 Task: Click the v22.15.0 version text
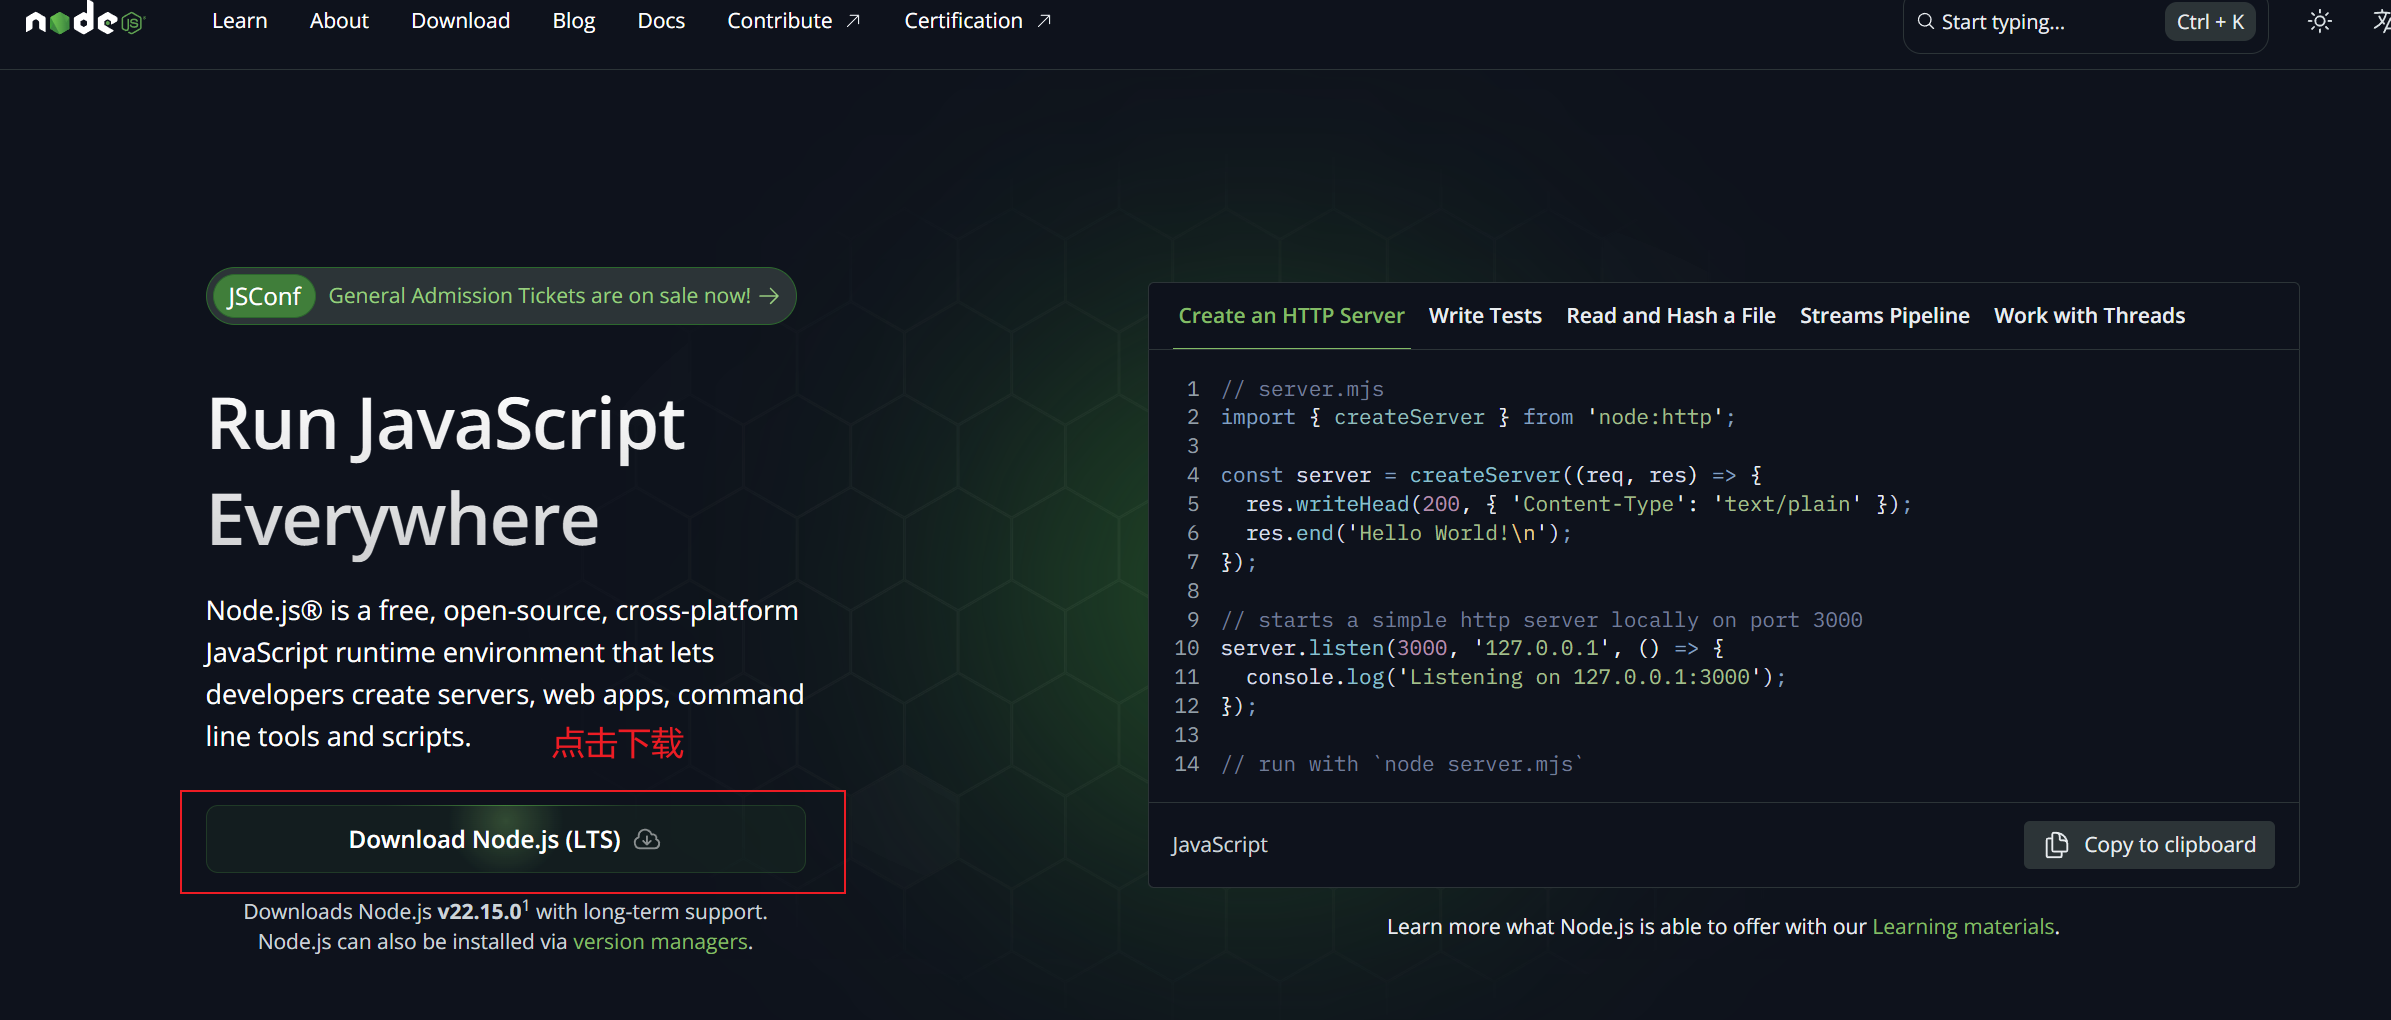point(480,912)
